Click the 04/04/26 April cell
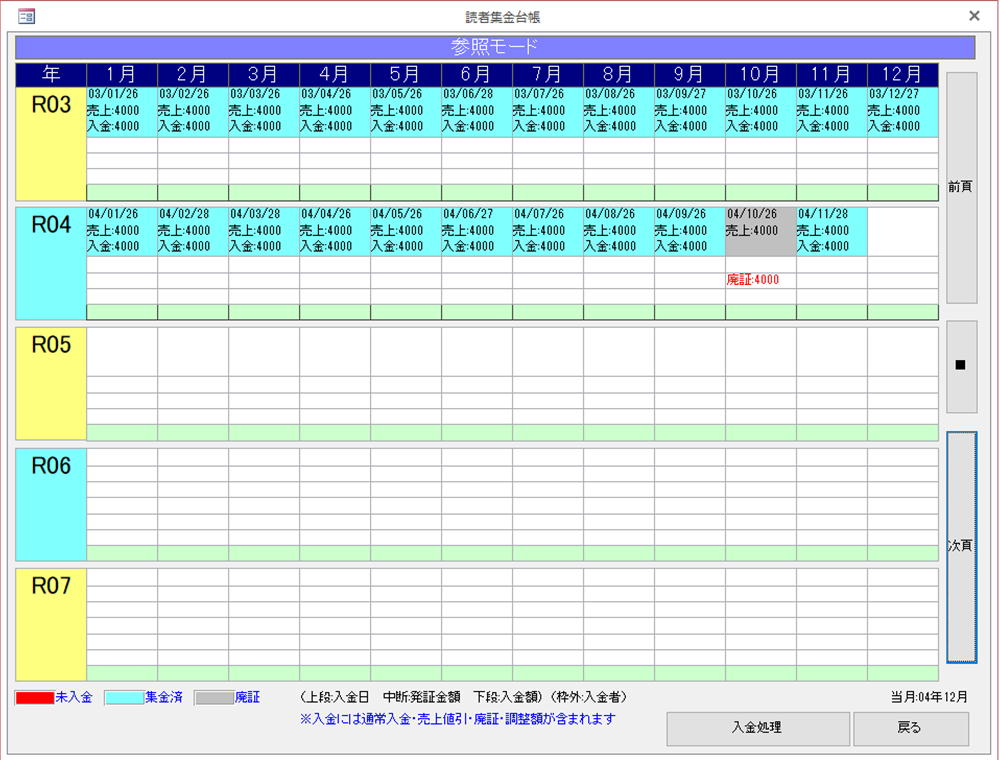The width and height of the screenshot is (1000, 760). pyautogui.click(x=335, y=231)
